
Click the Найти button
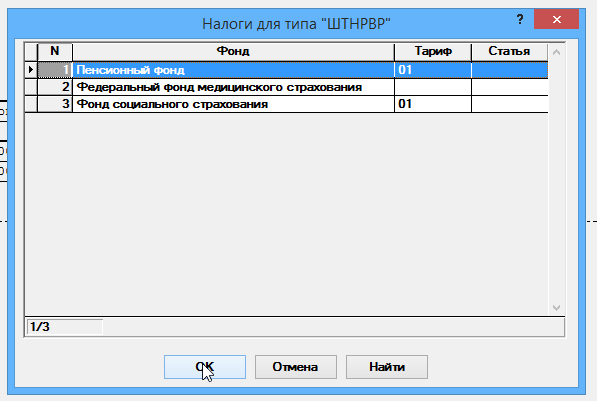pos(386,367)
